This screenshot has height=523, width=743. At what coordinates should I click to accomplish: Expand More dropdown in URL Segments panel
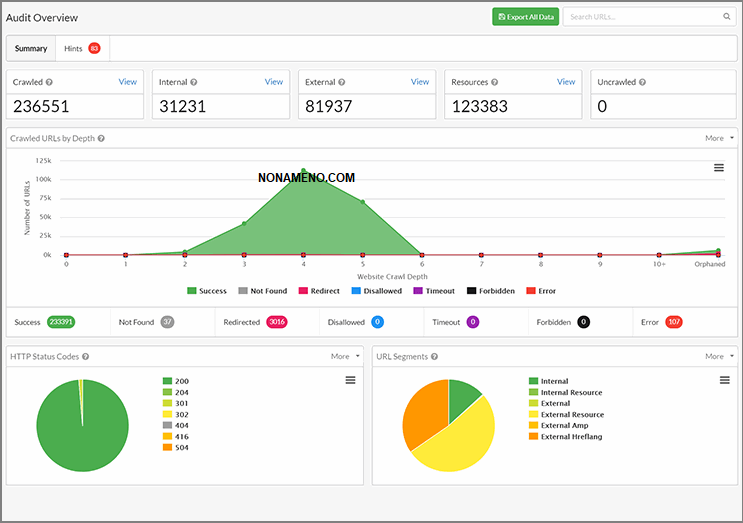718,356
